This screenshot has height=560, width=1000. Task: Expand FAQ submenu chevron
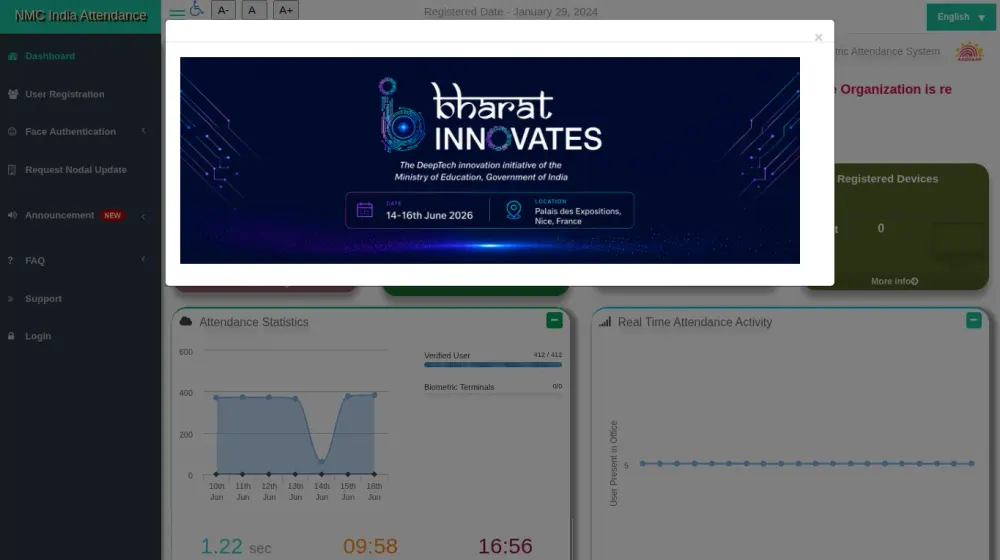[143, 259]
